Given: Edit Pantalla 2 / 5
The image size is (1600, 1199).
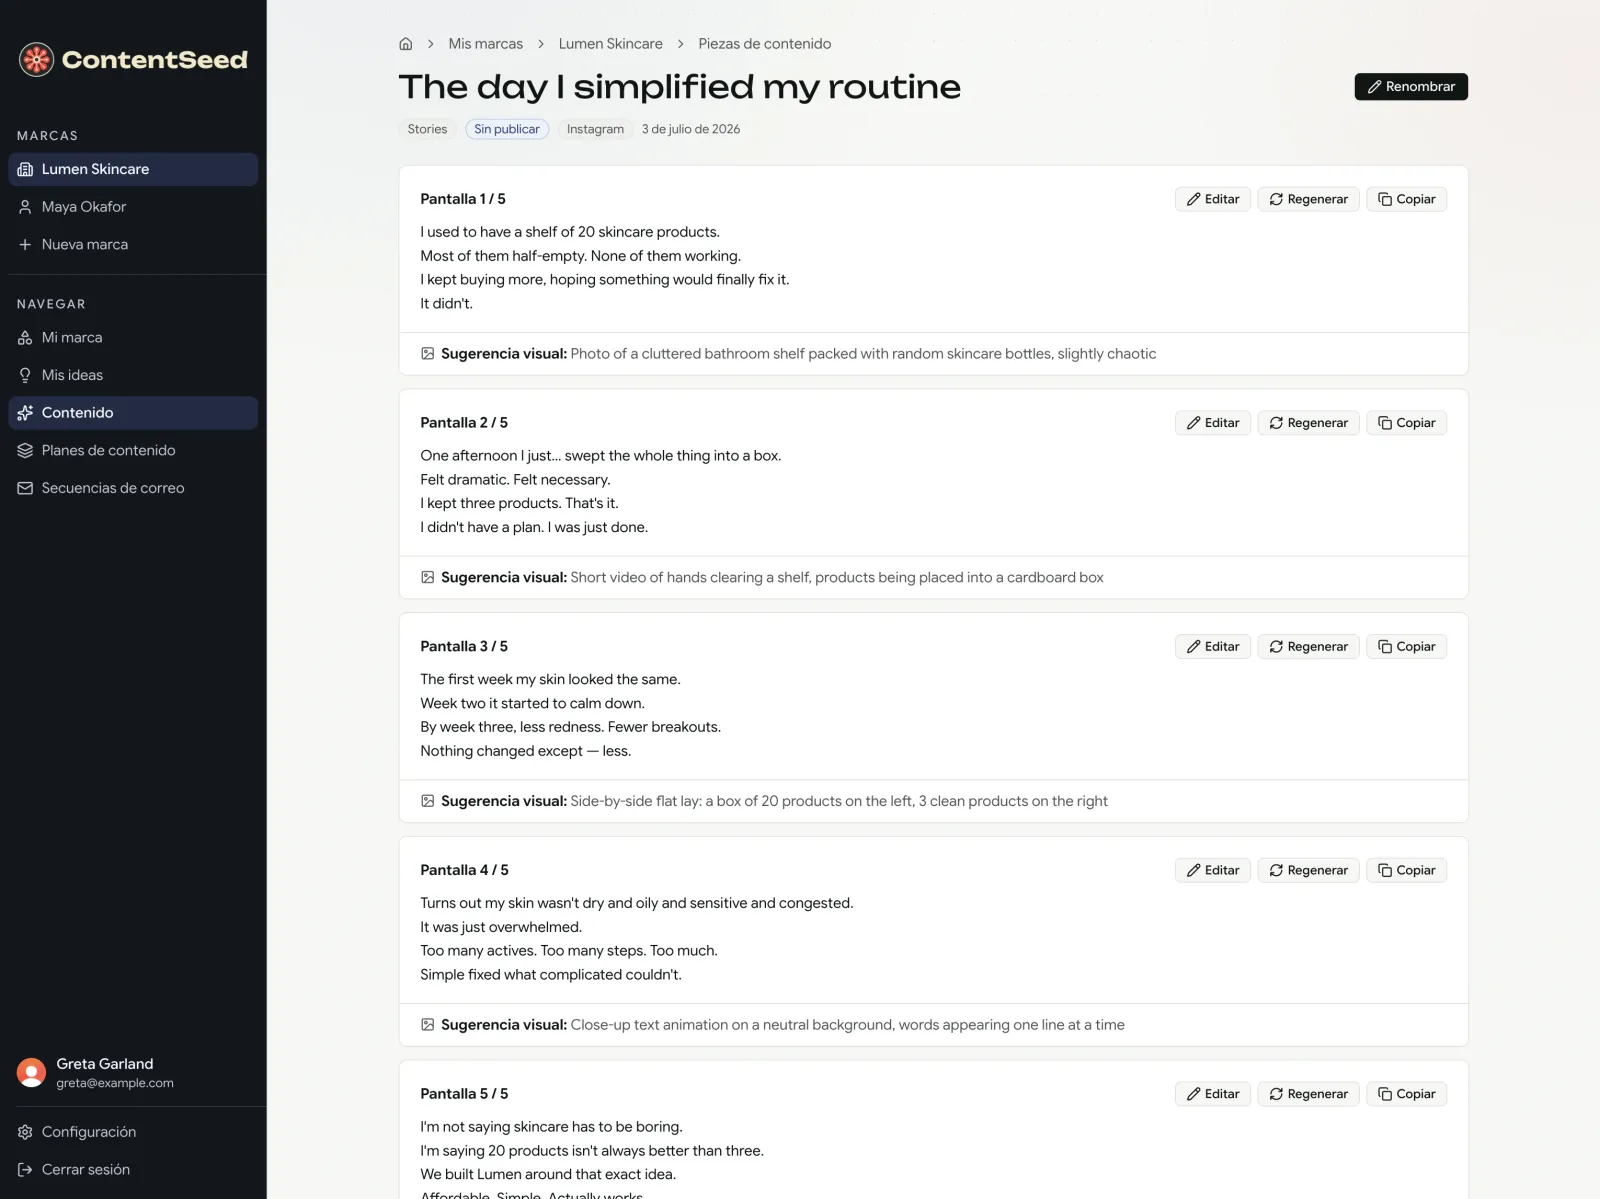Looking at the screenshot, I should (1212, 423).
